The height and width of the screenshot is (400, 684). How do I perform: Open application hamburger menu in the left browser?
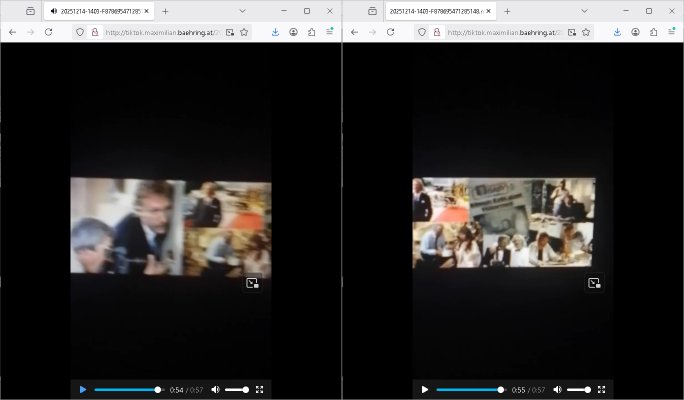tap(329, 32)
